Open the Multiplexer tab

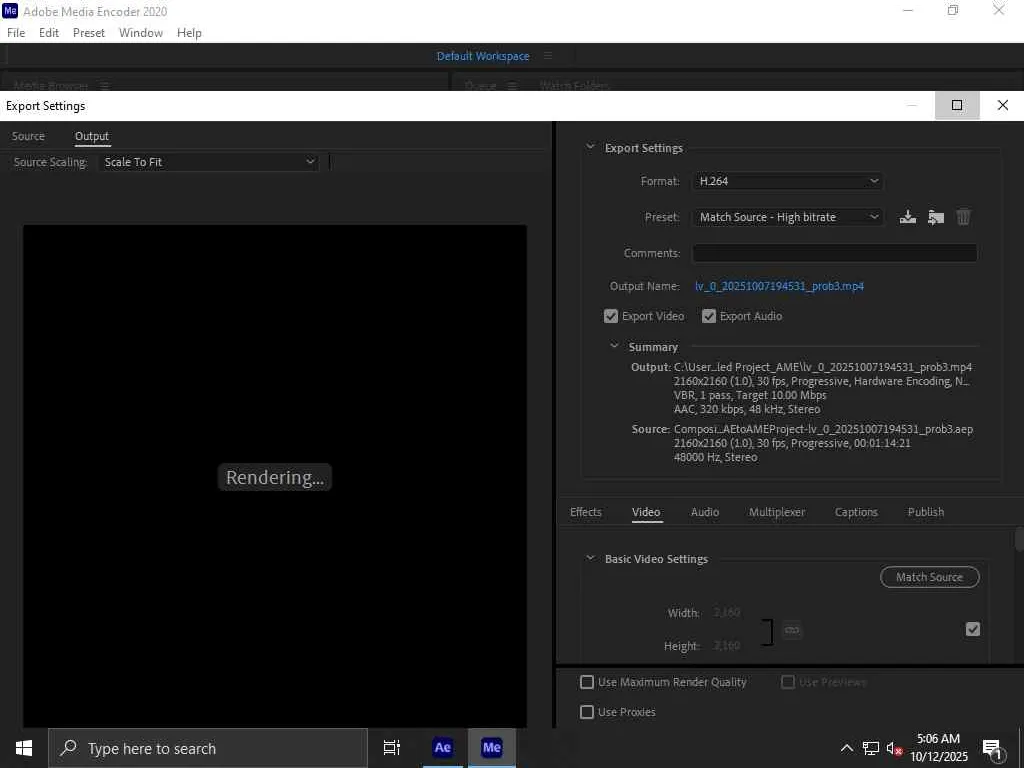777,512
